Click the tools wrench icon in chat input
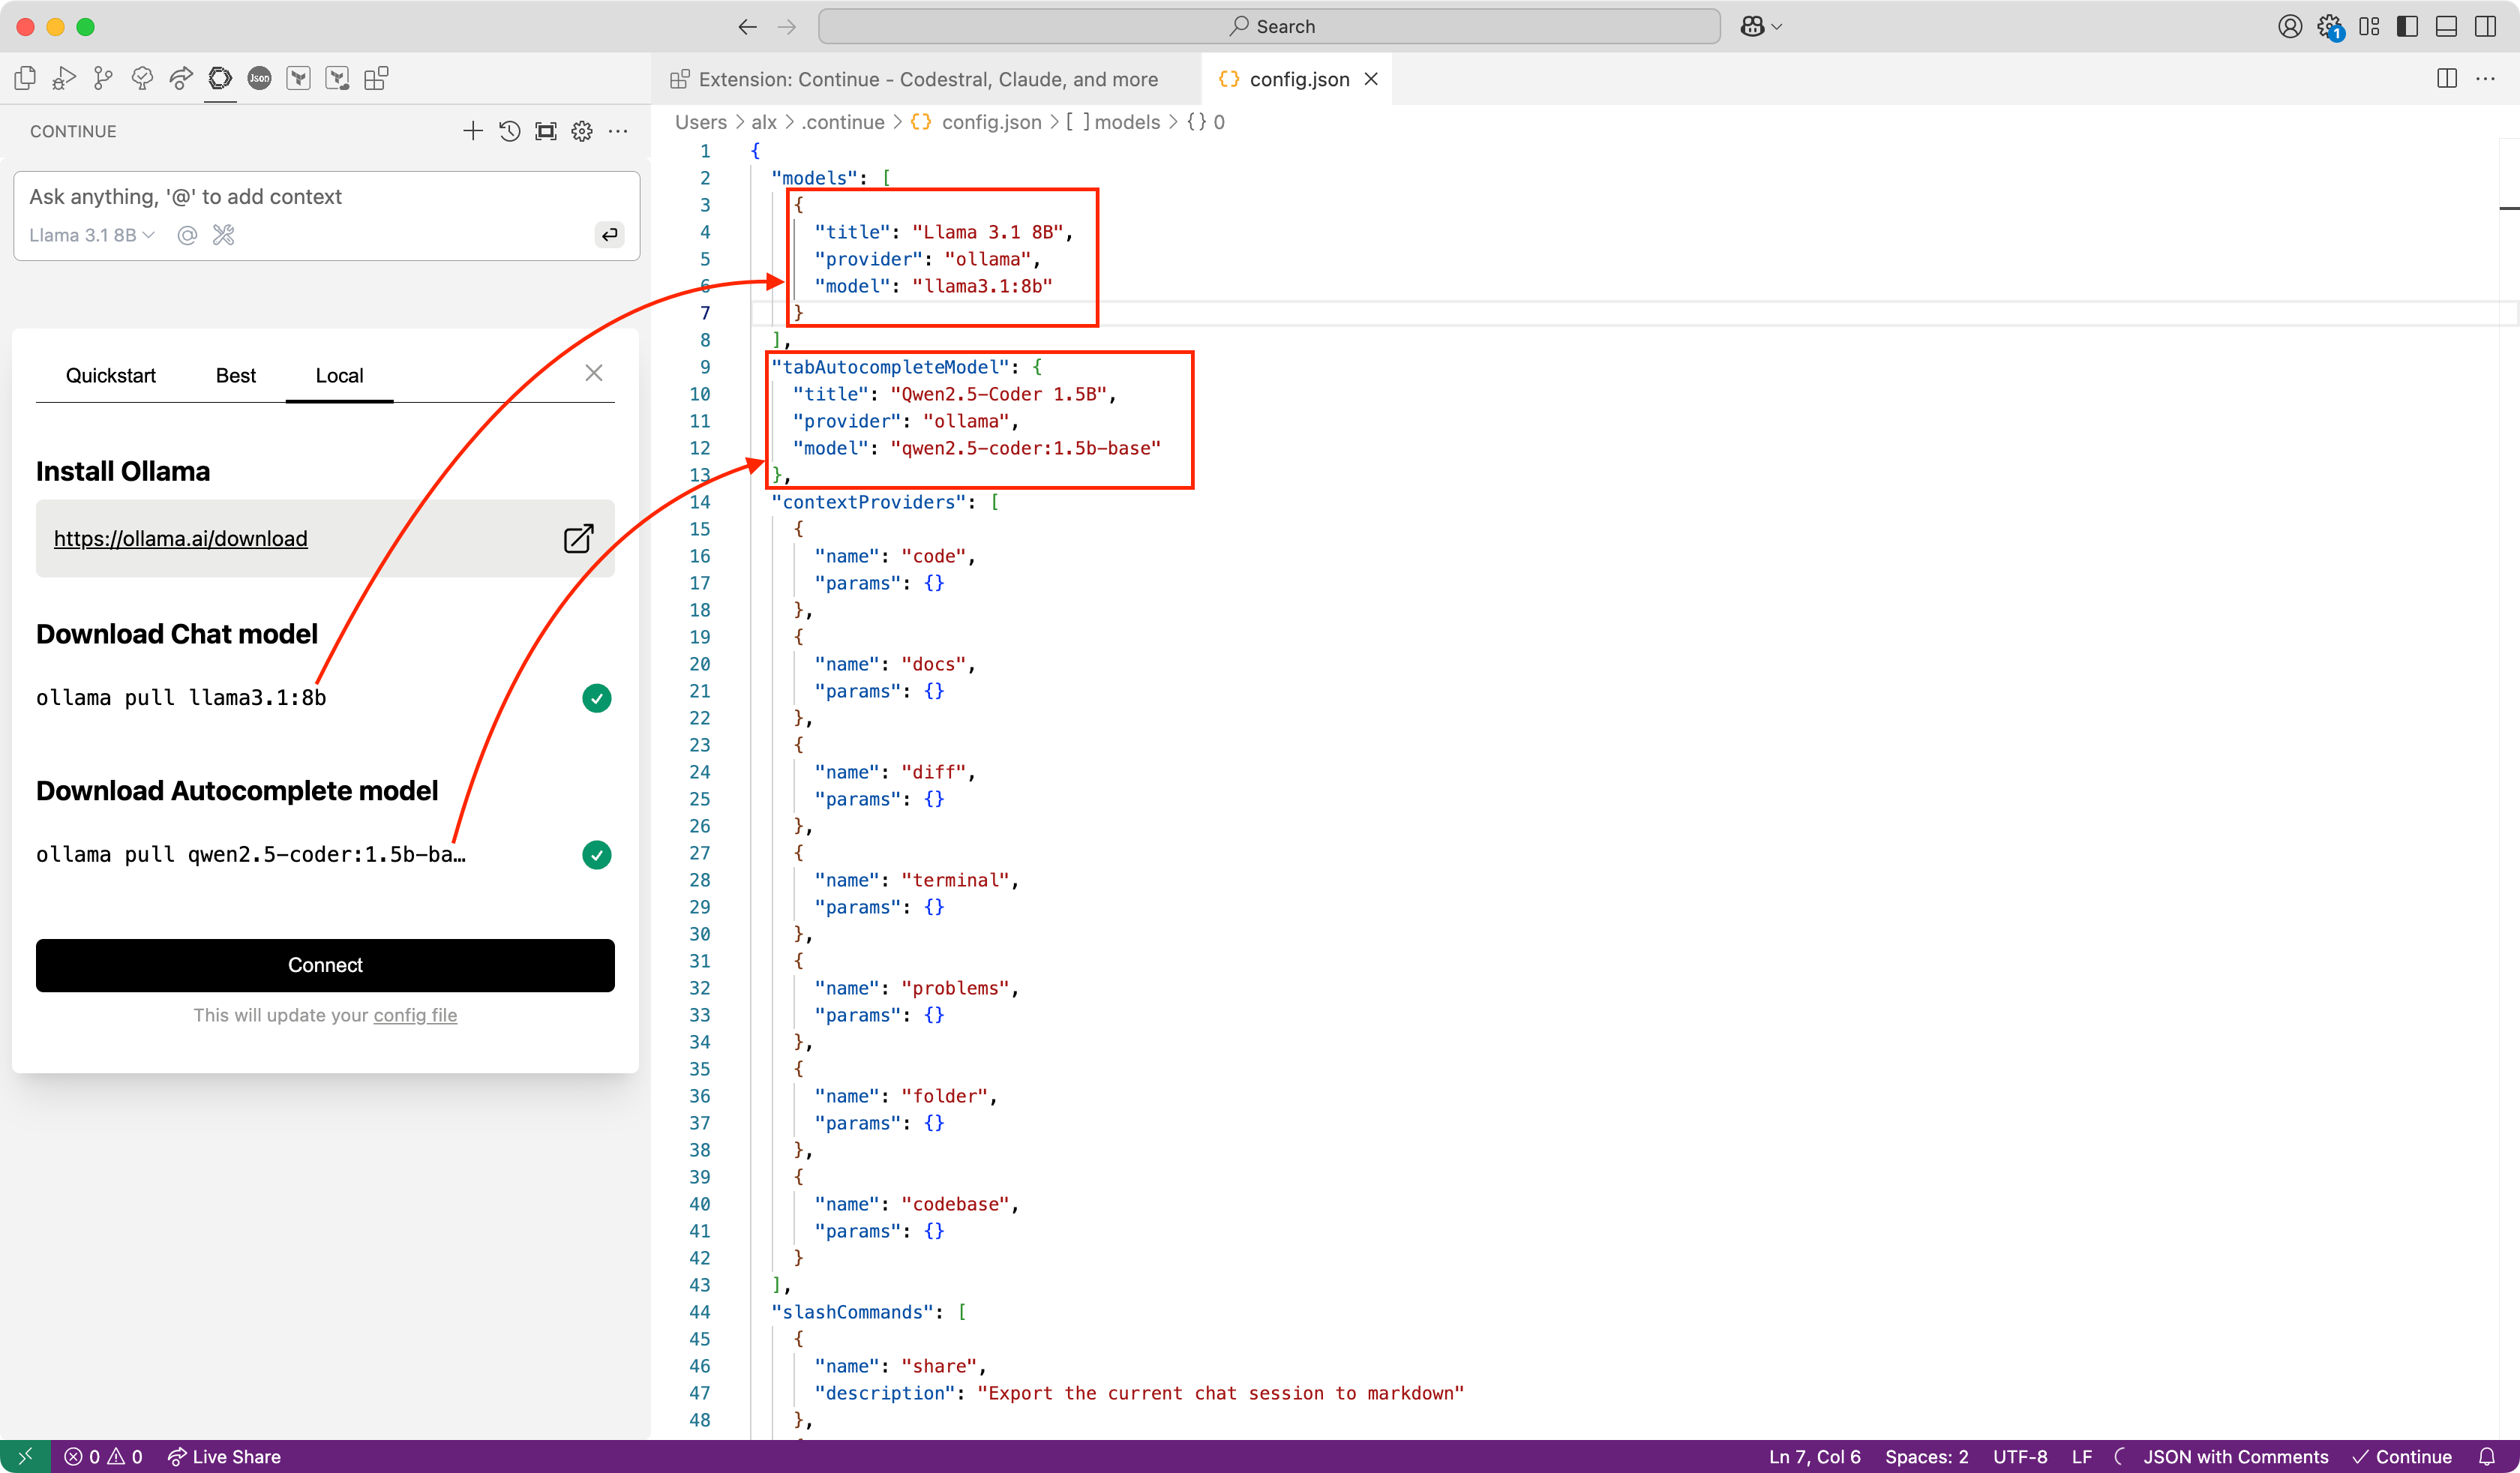This screenshot has width=2520, height=1473. tap(224, 235)
